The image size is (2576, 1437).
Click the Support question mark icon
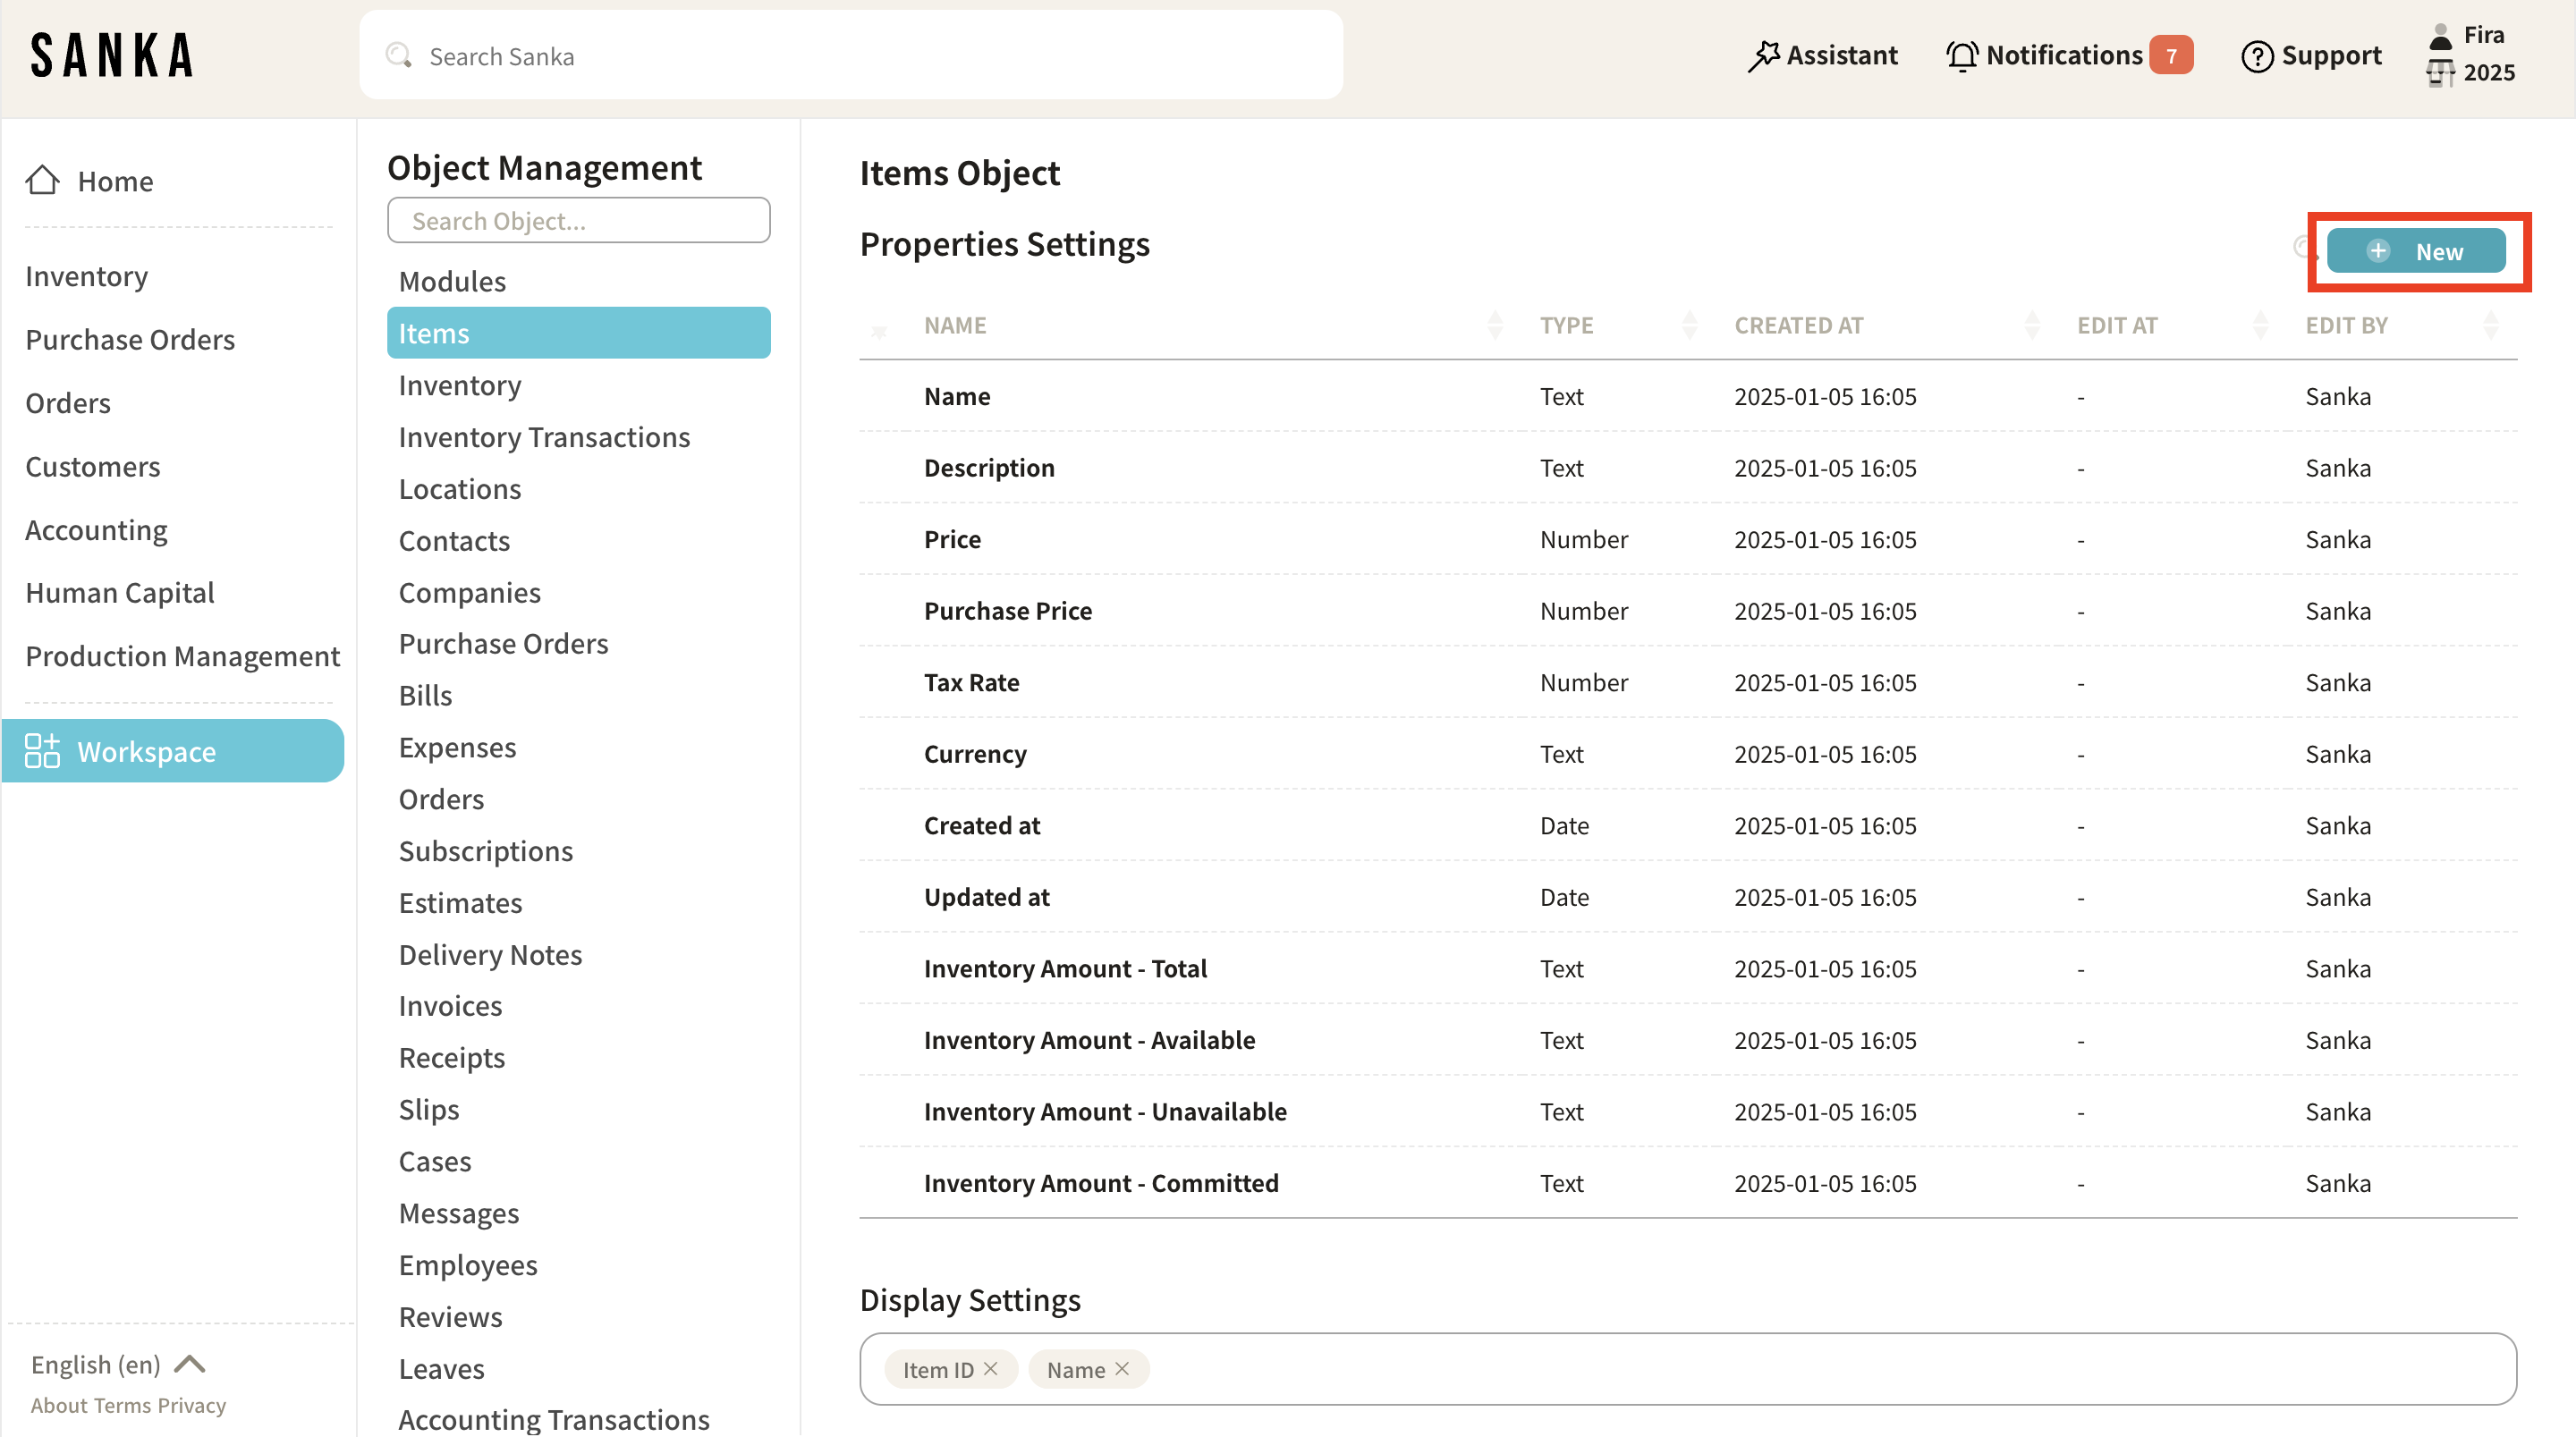click(x=2257, y=56)
